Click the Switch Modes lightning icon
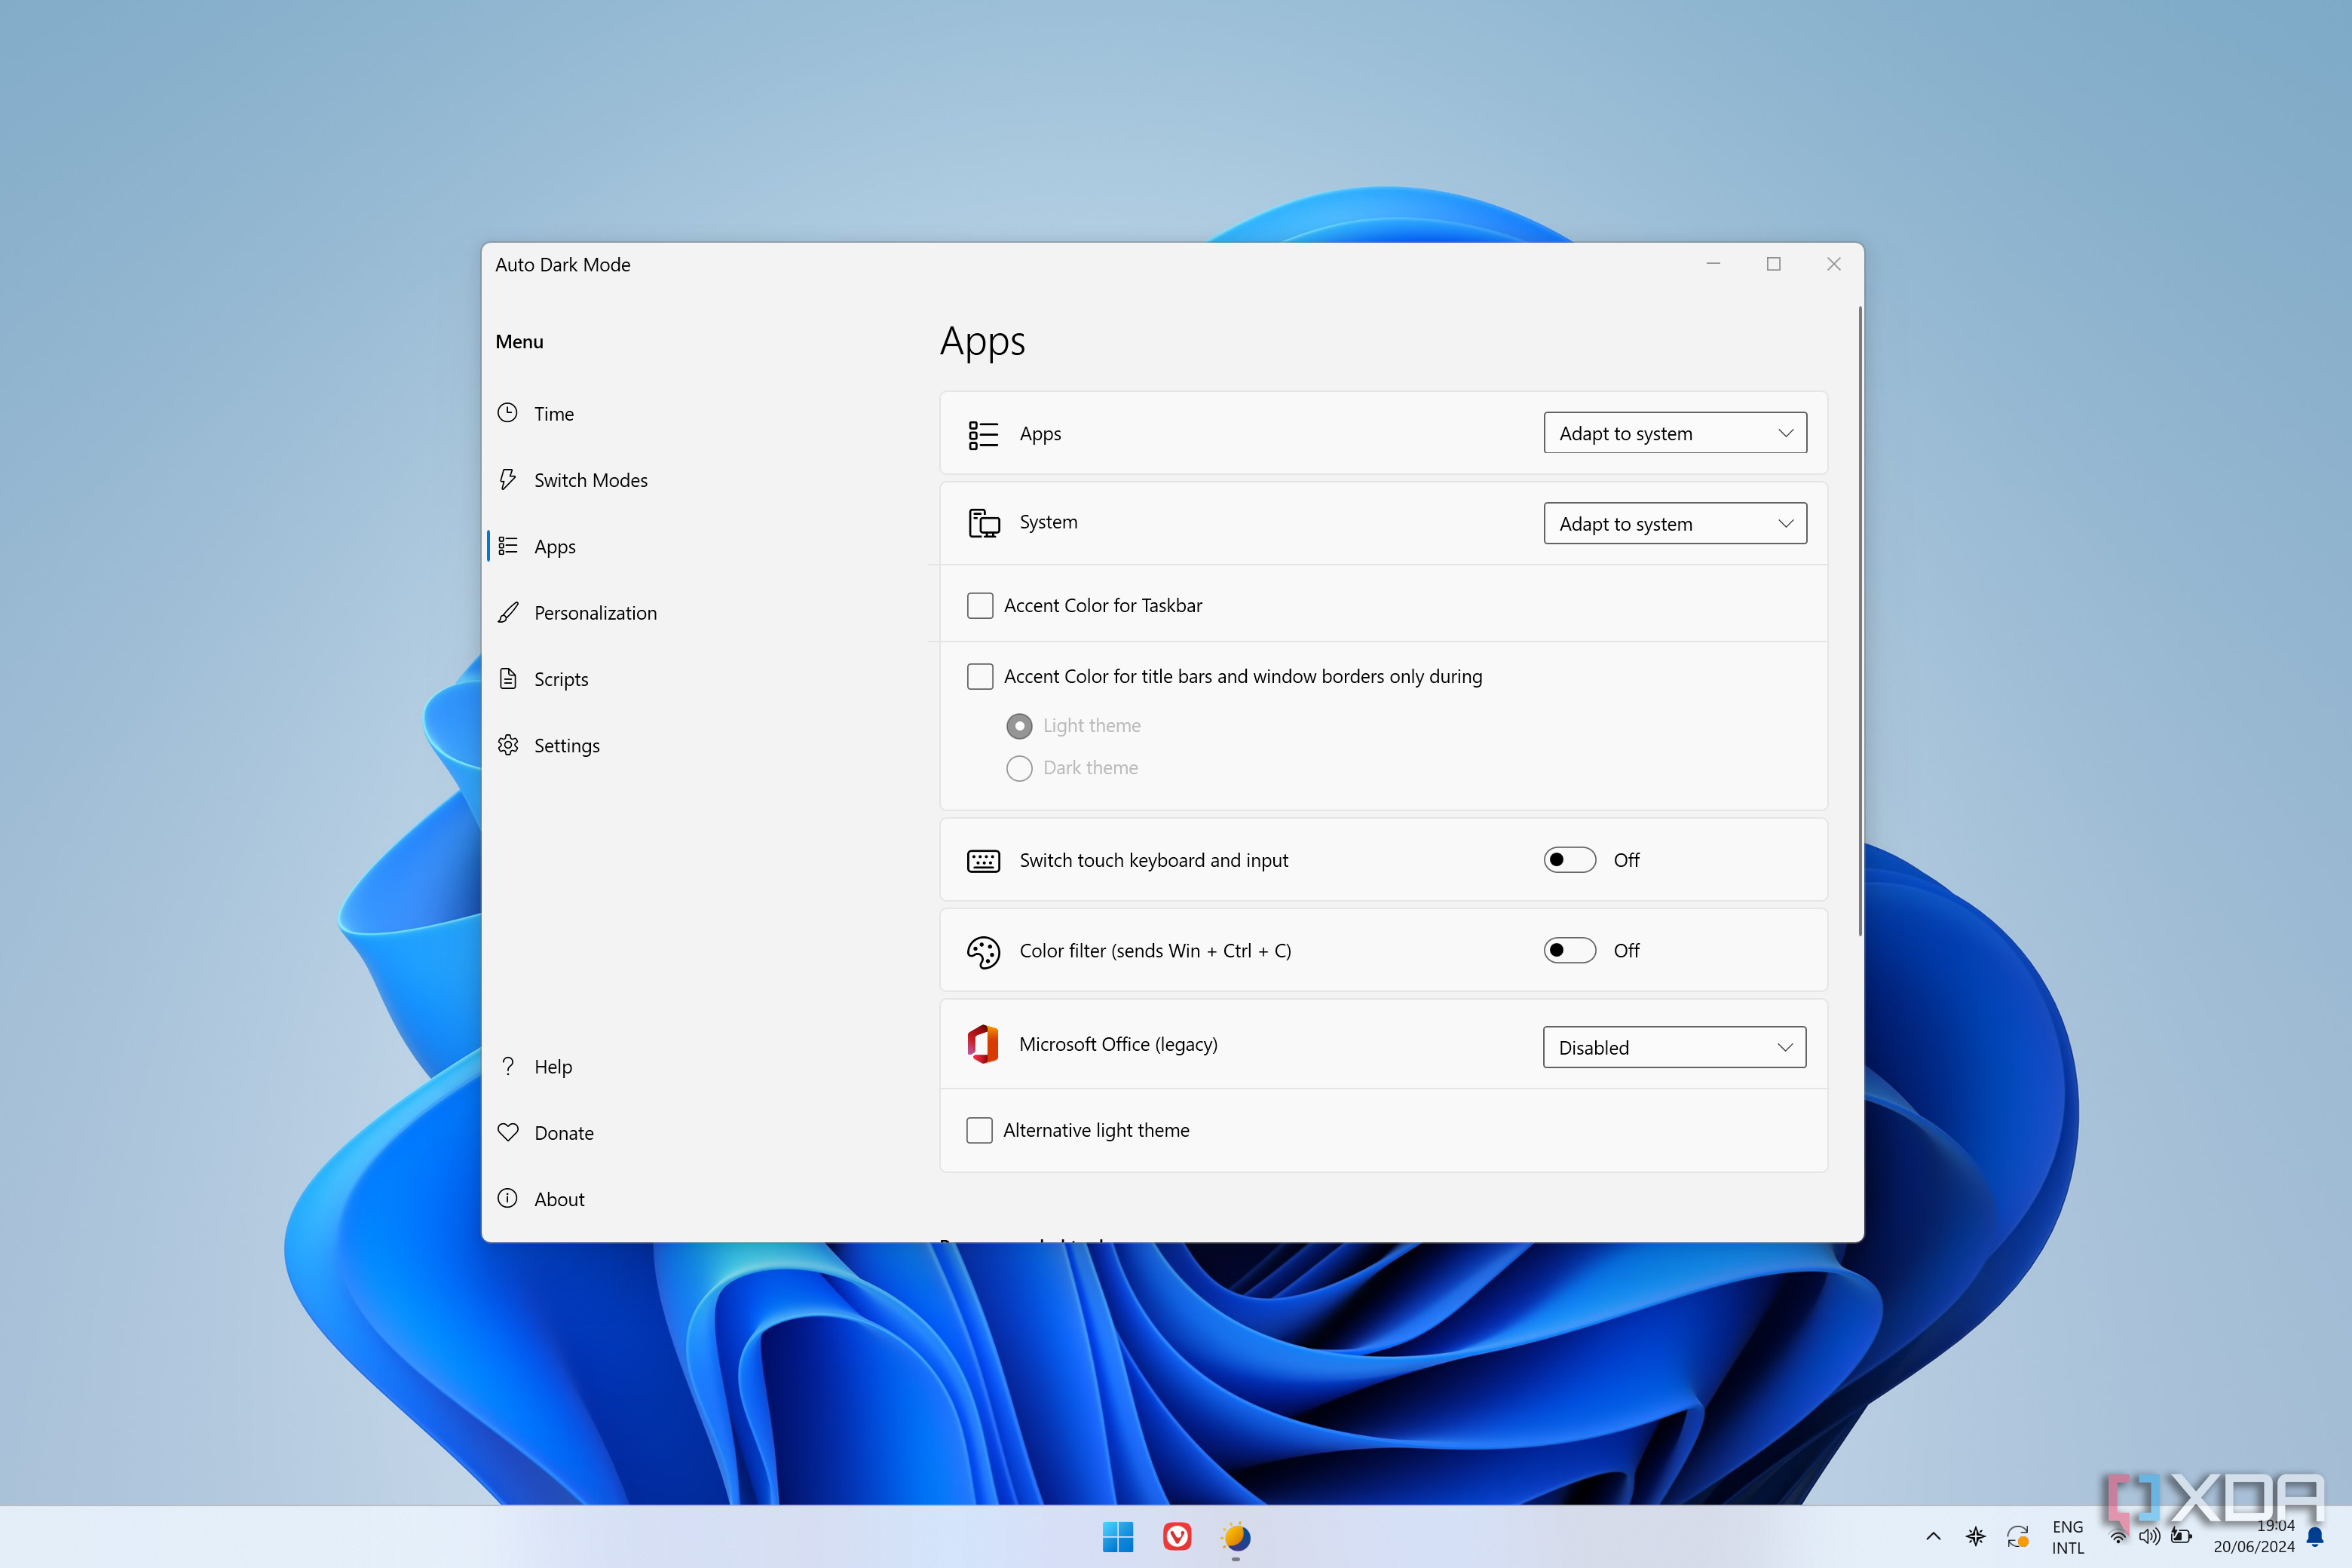This screenshot has height=1568, width=2352. 508,479
